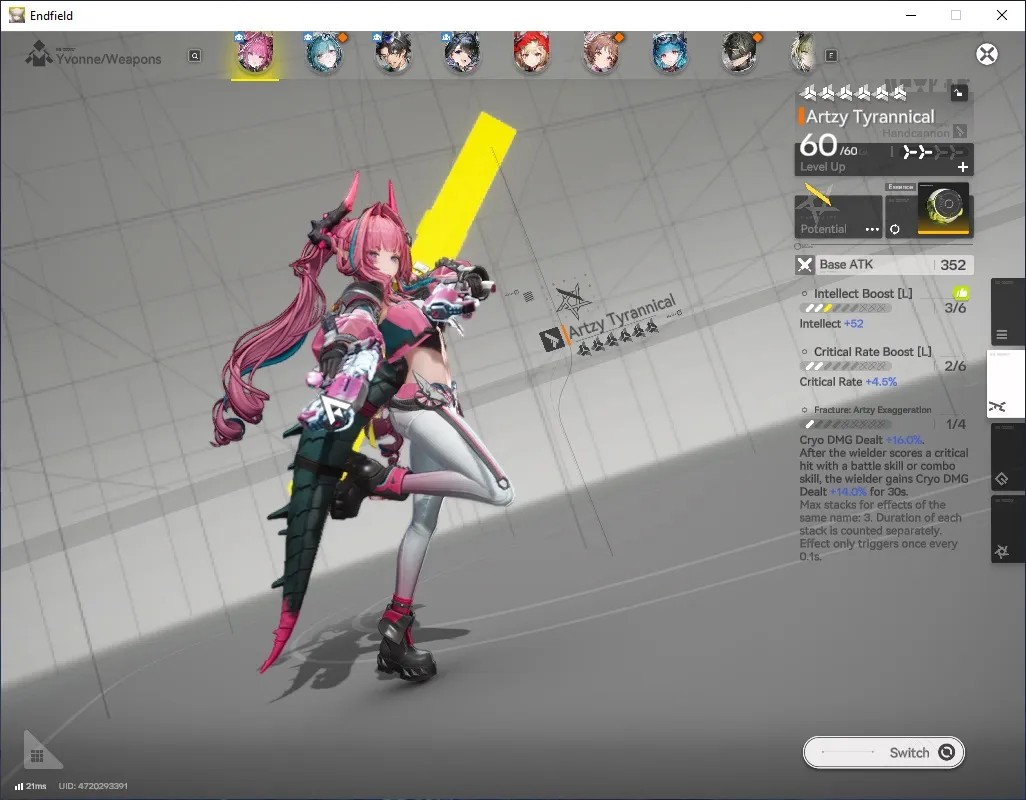Maximize the Endfield window
The width and height of the screenshot is (1026, 800).
(956, 15)
